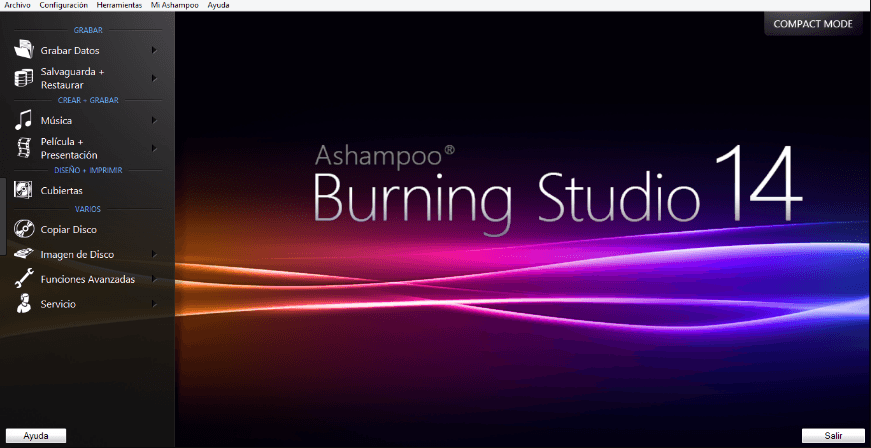Click the Salir button to exit
The image size is (871, 448).
coord(833,436)
